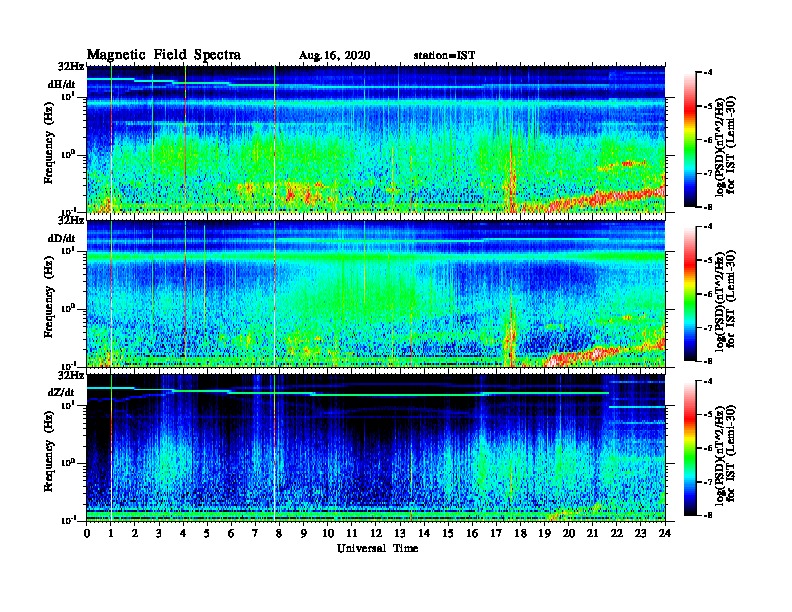792x612 pixels.
Task: Select the 'dZ/dt' panel label
Action: pos(61,392)
